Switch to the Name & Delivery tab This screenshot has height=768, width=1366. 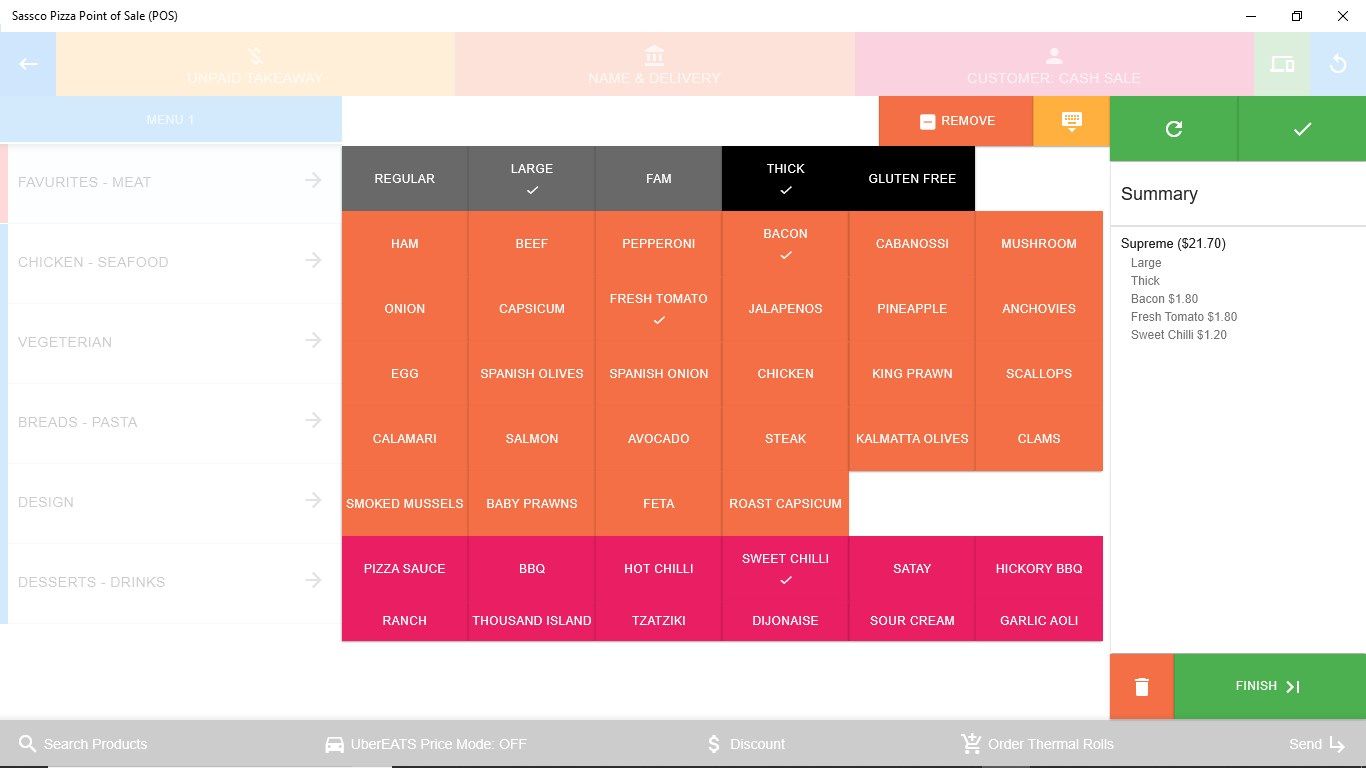pyautogui.click(x=655, y=64)
